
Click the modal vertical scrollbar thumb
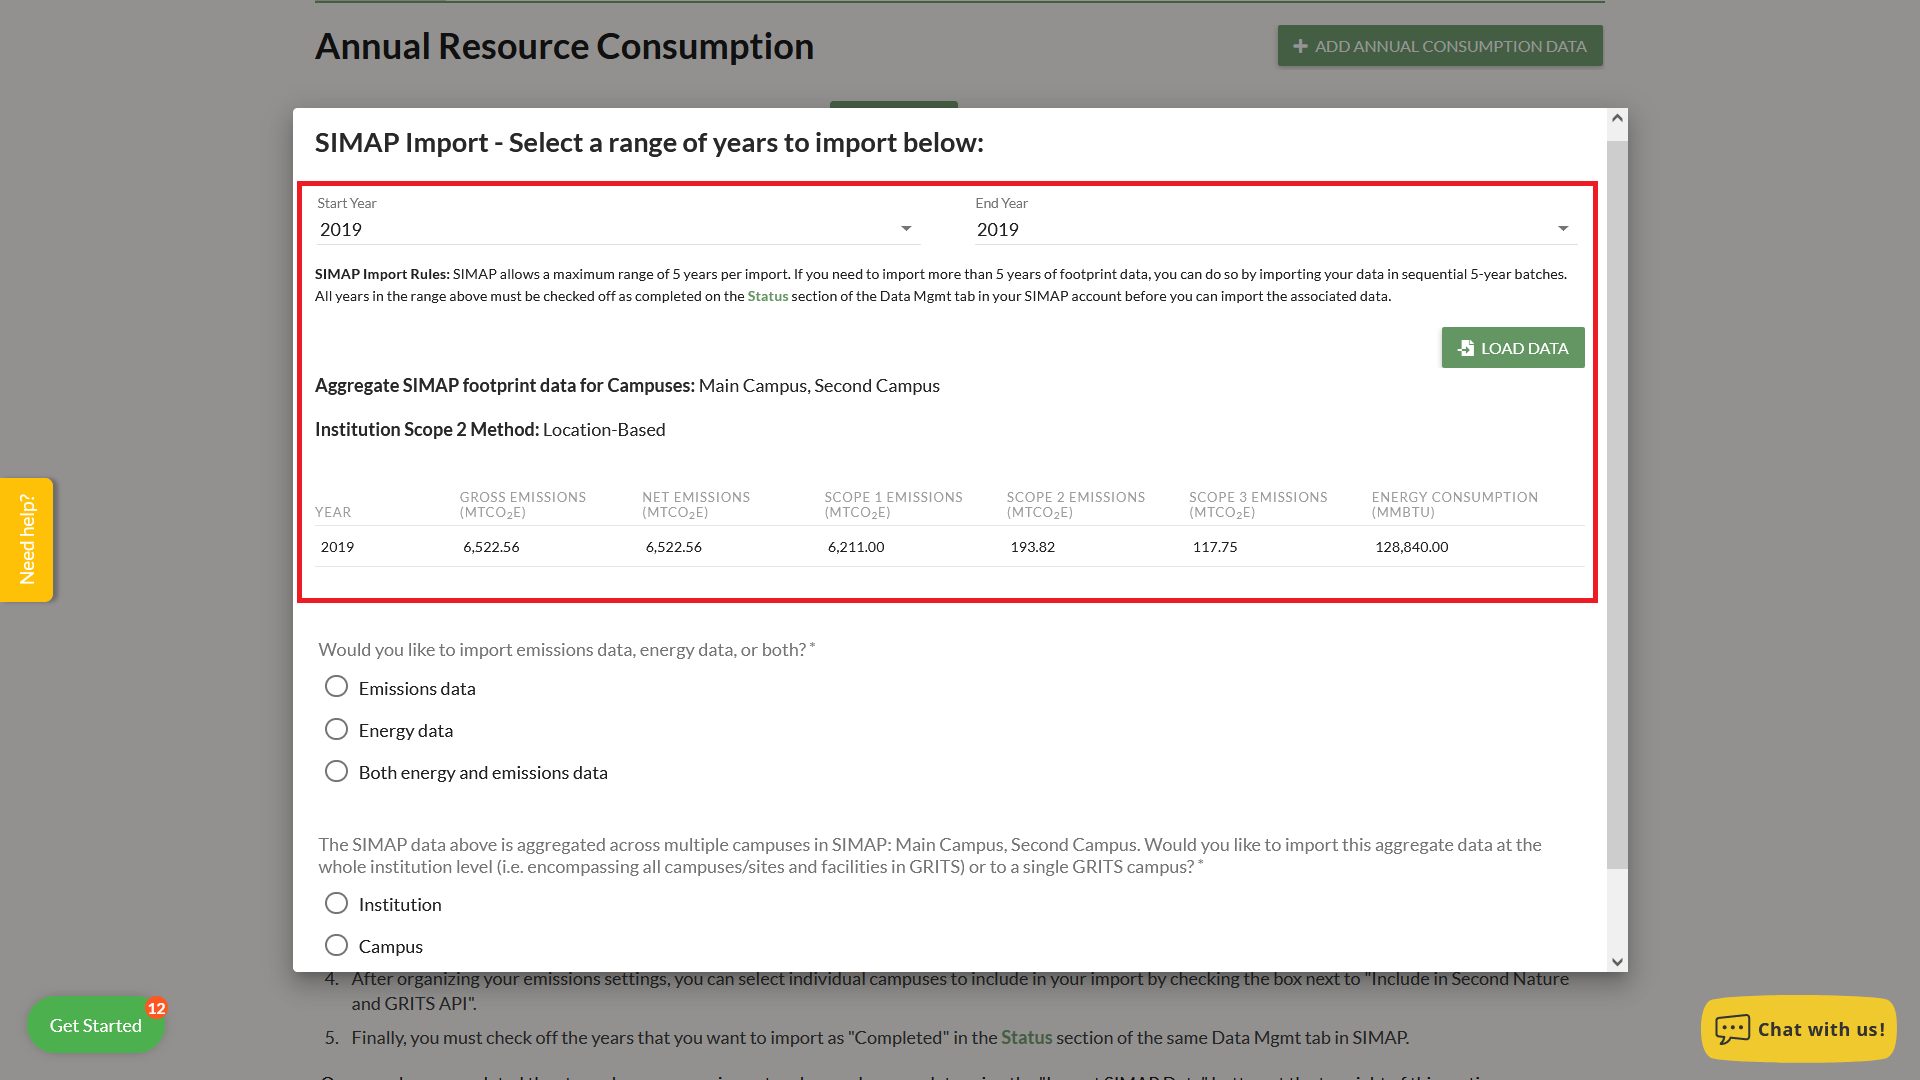1617,505
